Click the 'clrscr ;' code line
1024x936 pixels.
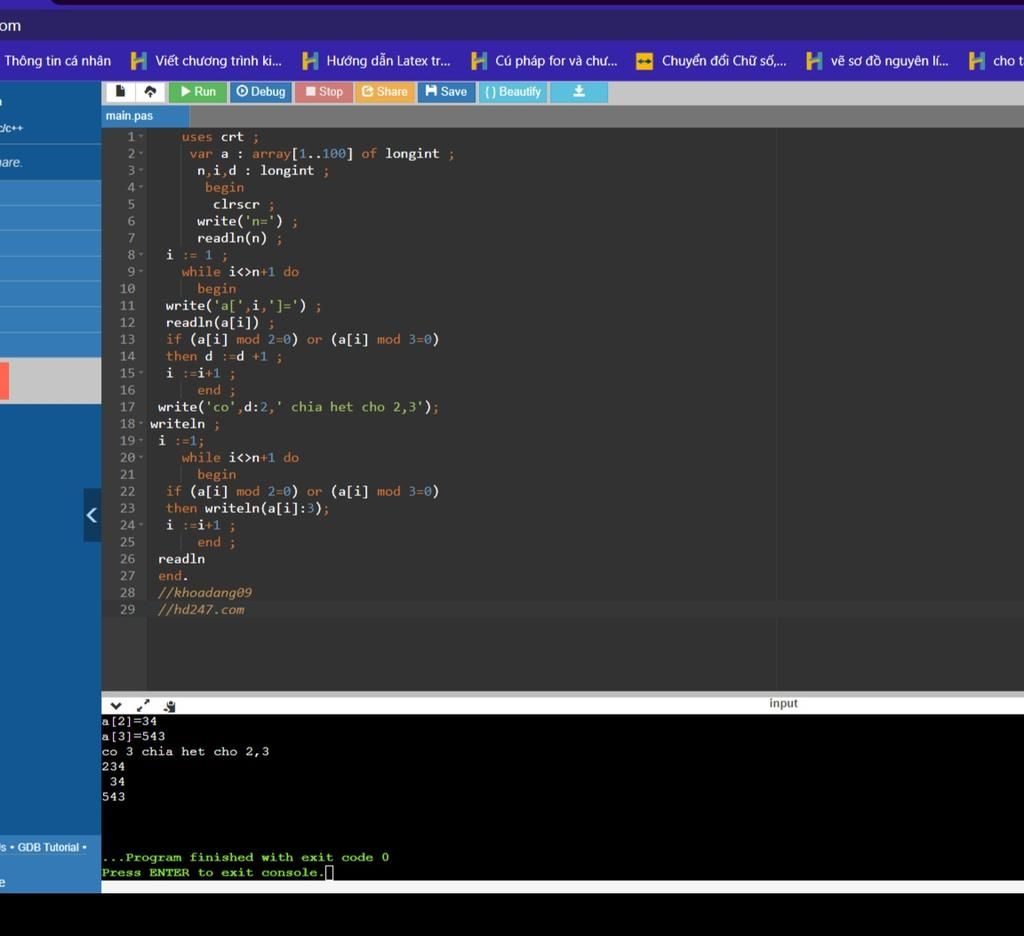tap(244, 204)
